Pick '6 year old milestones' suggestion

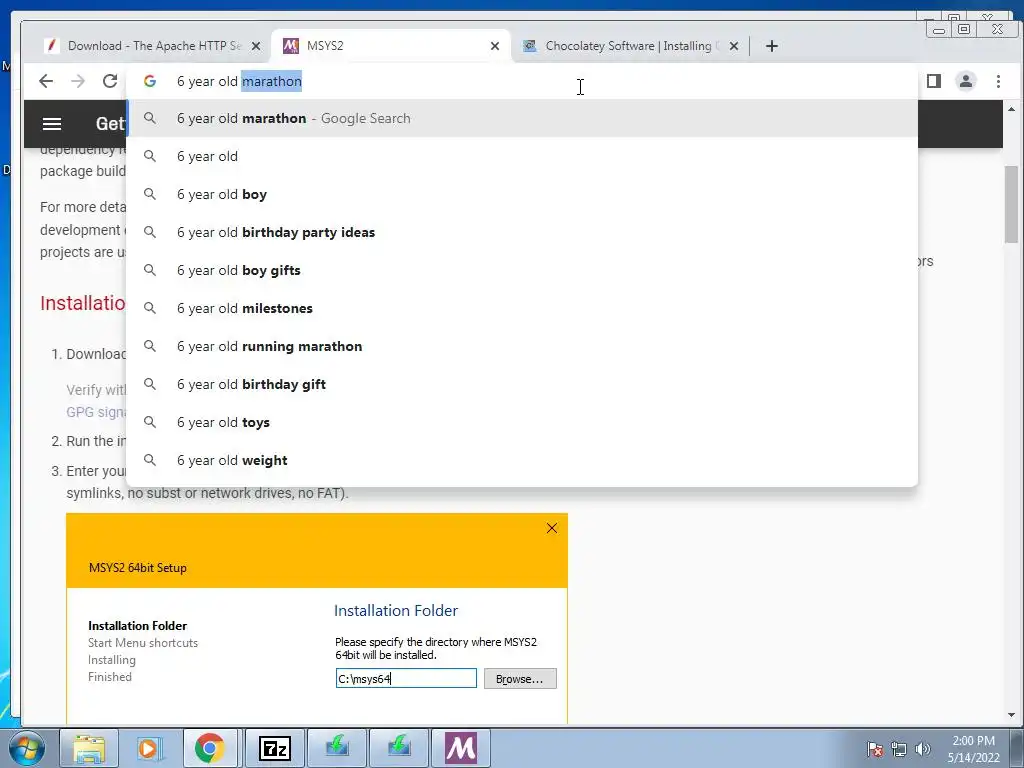point(522,308)
